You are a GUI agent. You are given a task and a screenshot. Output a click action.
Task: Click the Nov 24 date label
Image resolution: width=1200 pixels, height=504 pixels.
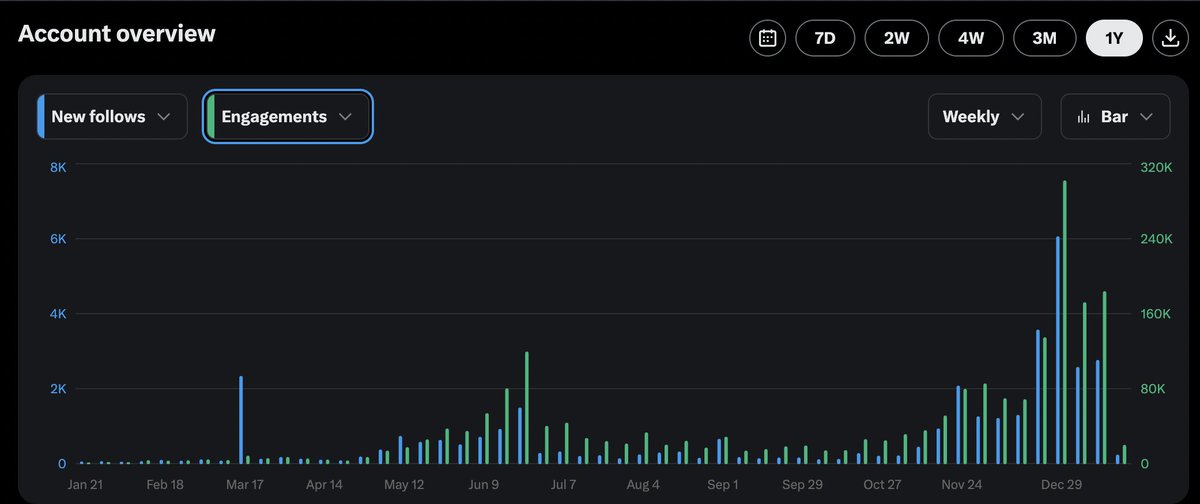(x=961, y=485)
